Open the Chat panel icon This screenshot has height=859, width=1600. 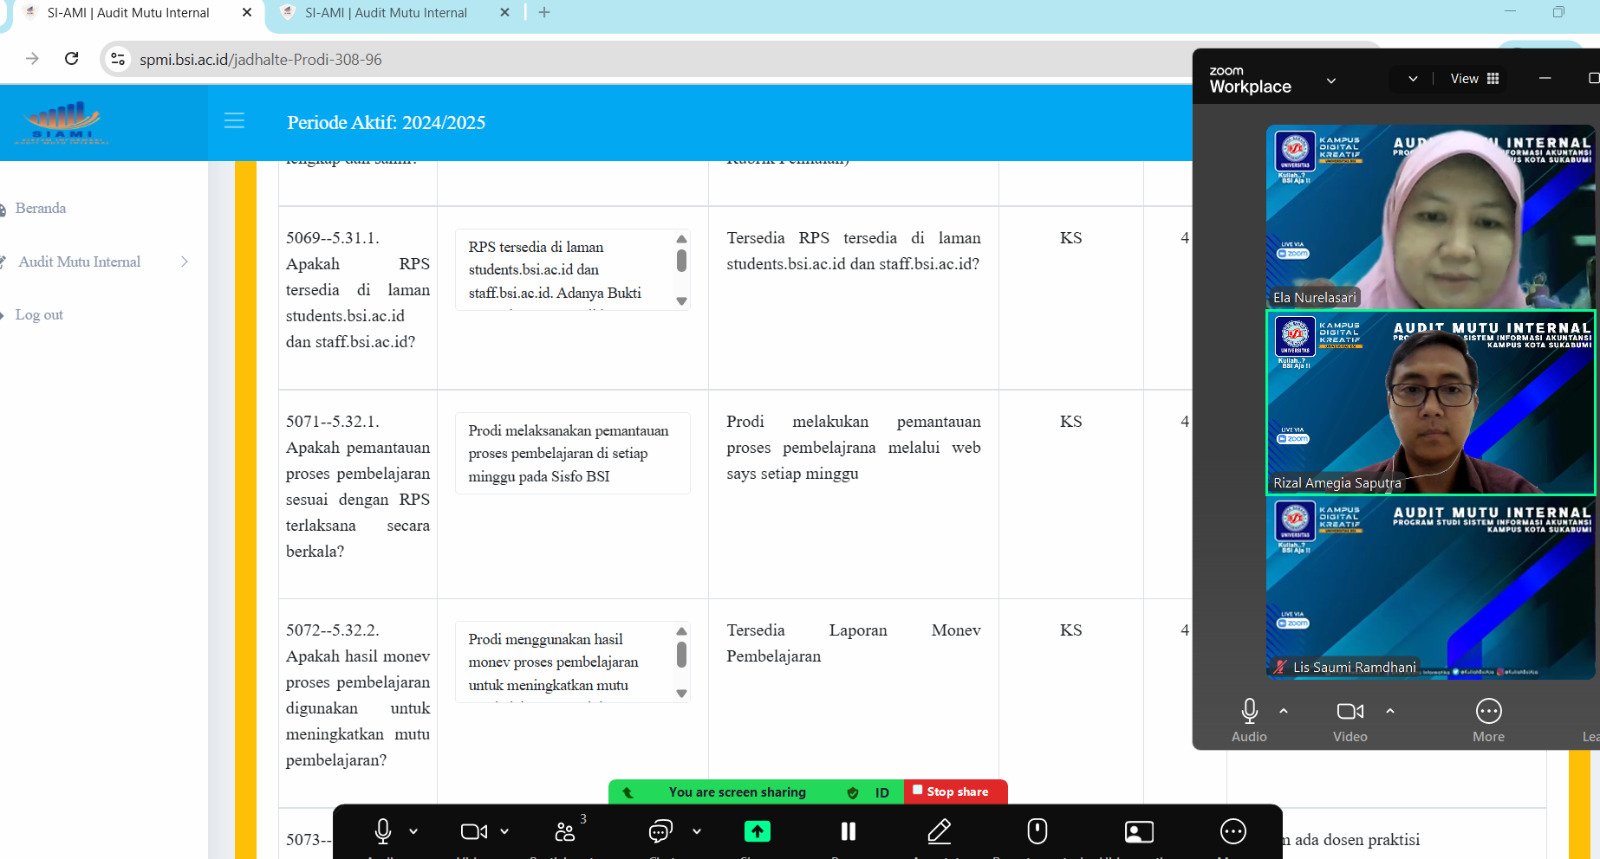click(660, 831)
